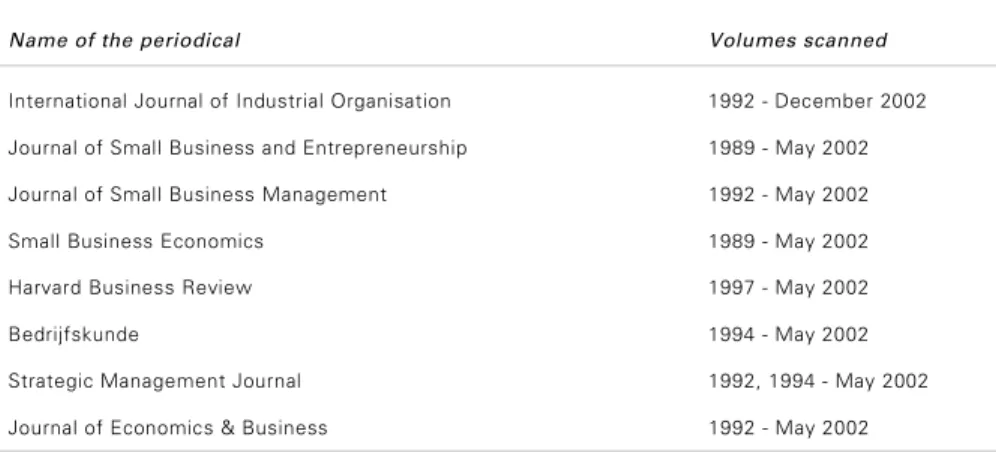
Task: Click volumes cell for Small Business and Entrepreneurship
Action: coord(788,148)
